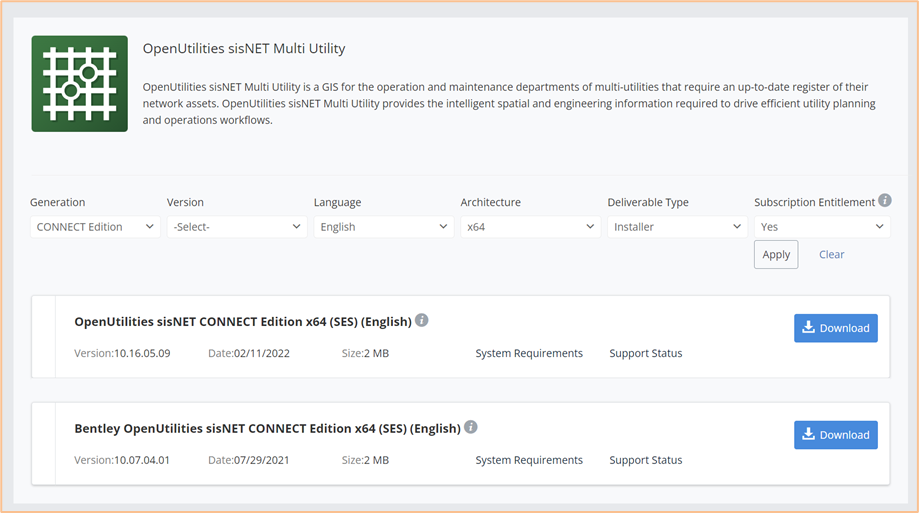Open Subscription Entitlement dropdown set to Yes
This screenshot has height=513, width=919.
(x=822, y=227)
